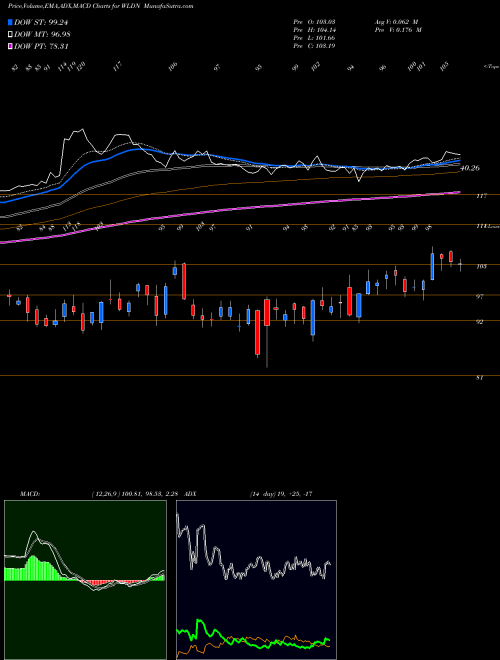Click the 40.26 value beside the EMA lines

point(470,168)
